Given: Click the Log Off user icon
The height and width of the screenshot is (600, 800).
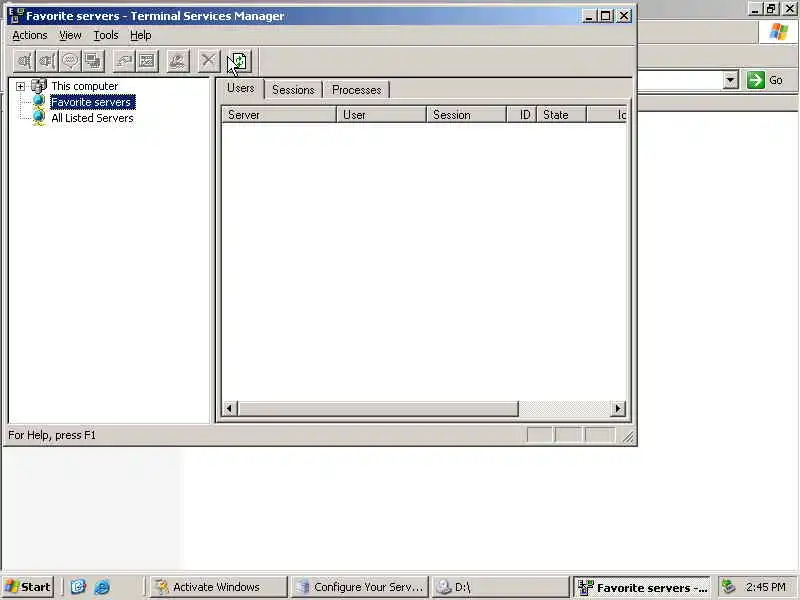Looking at the screenshot, I should click(x=178, y=62).
